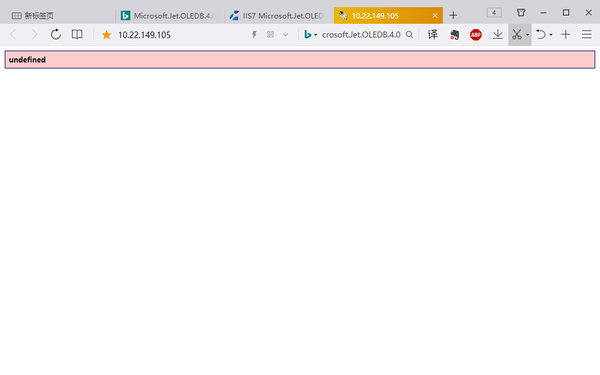Open the Adblock Plus extension
This screenshot has height=375, width=600.
[x=476, y=35]
